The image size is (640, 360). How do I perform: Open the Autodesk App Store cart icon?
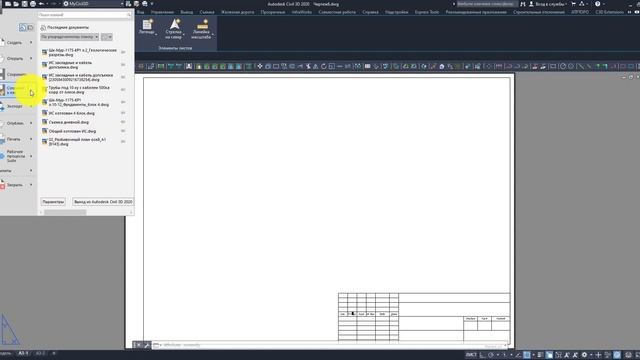[573, 4]
